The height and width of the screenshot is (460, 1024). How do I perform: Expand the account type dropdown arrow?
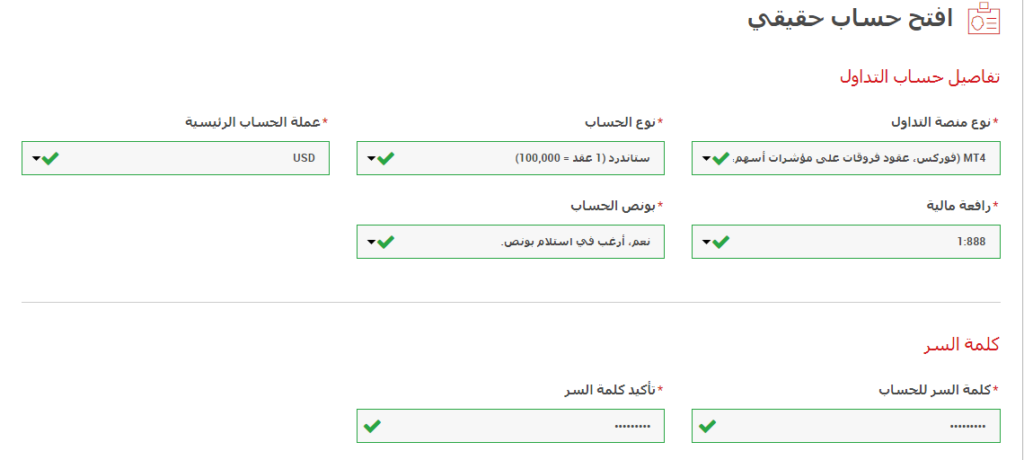point(371,158)
